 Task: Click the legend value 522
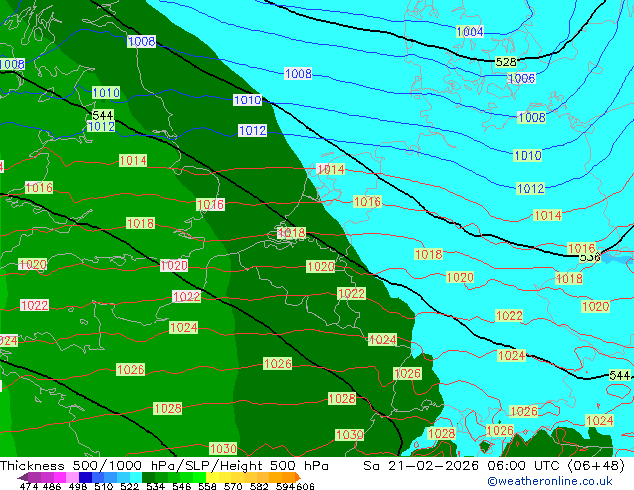[x=129, y=486]
